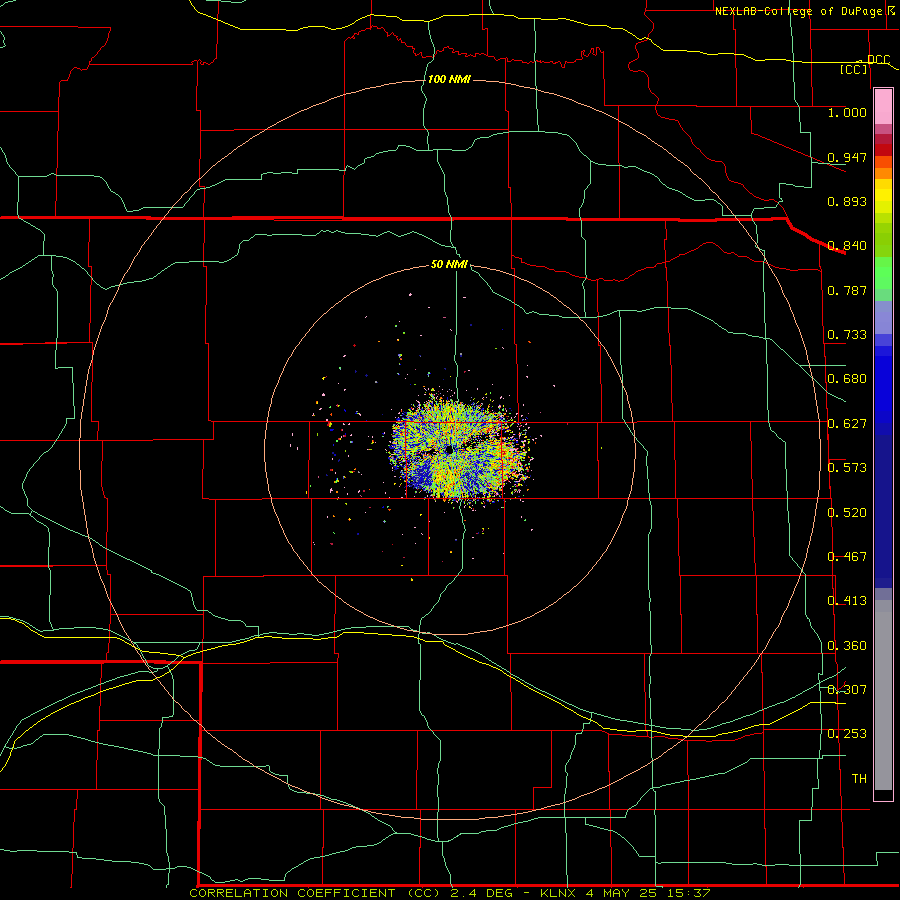Click the 0.627 scale value

tap(847, 424)
